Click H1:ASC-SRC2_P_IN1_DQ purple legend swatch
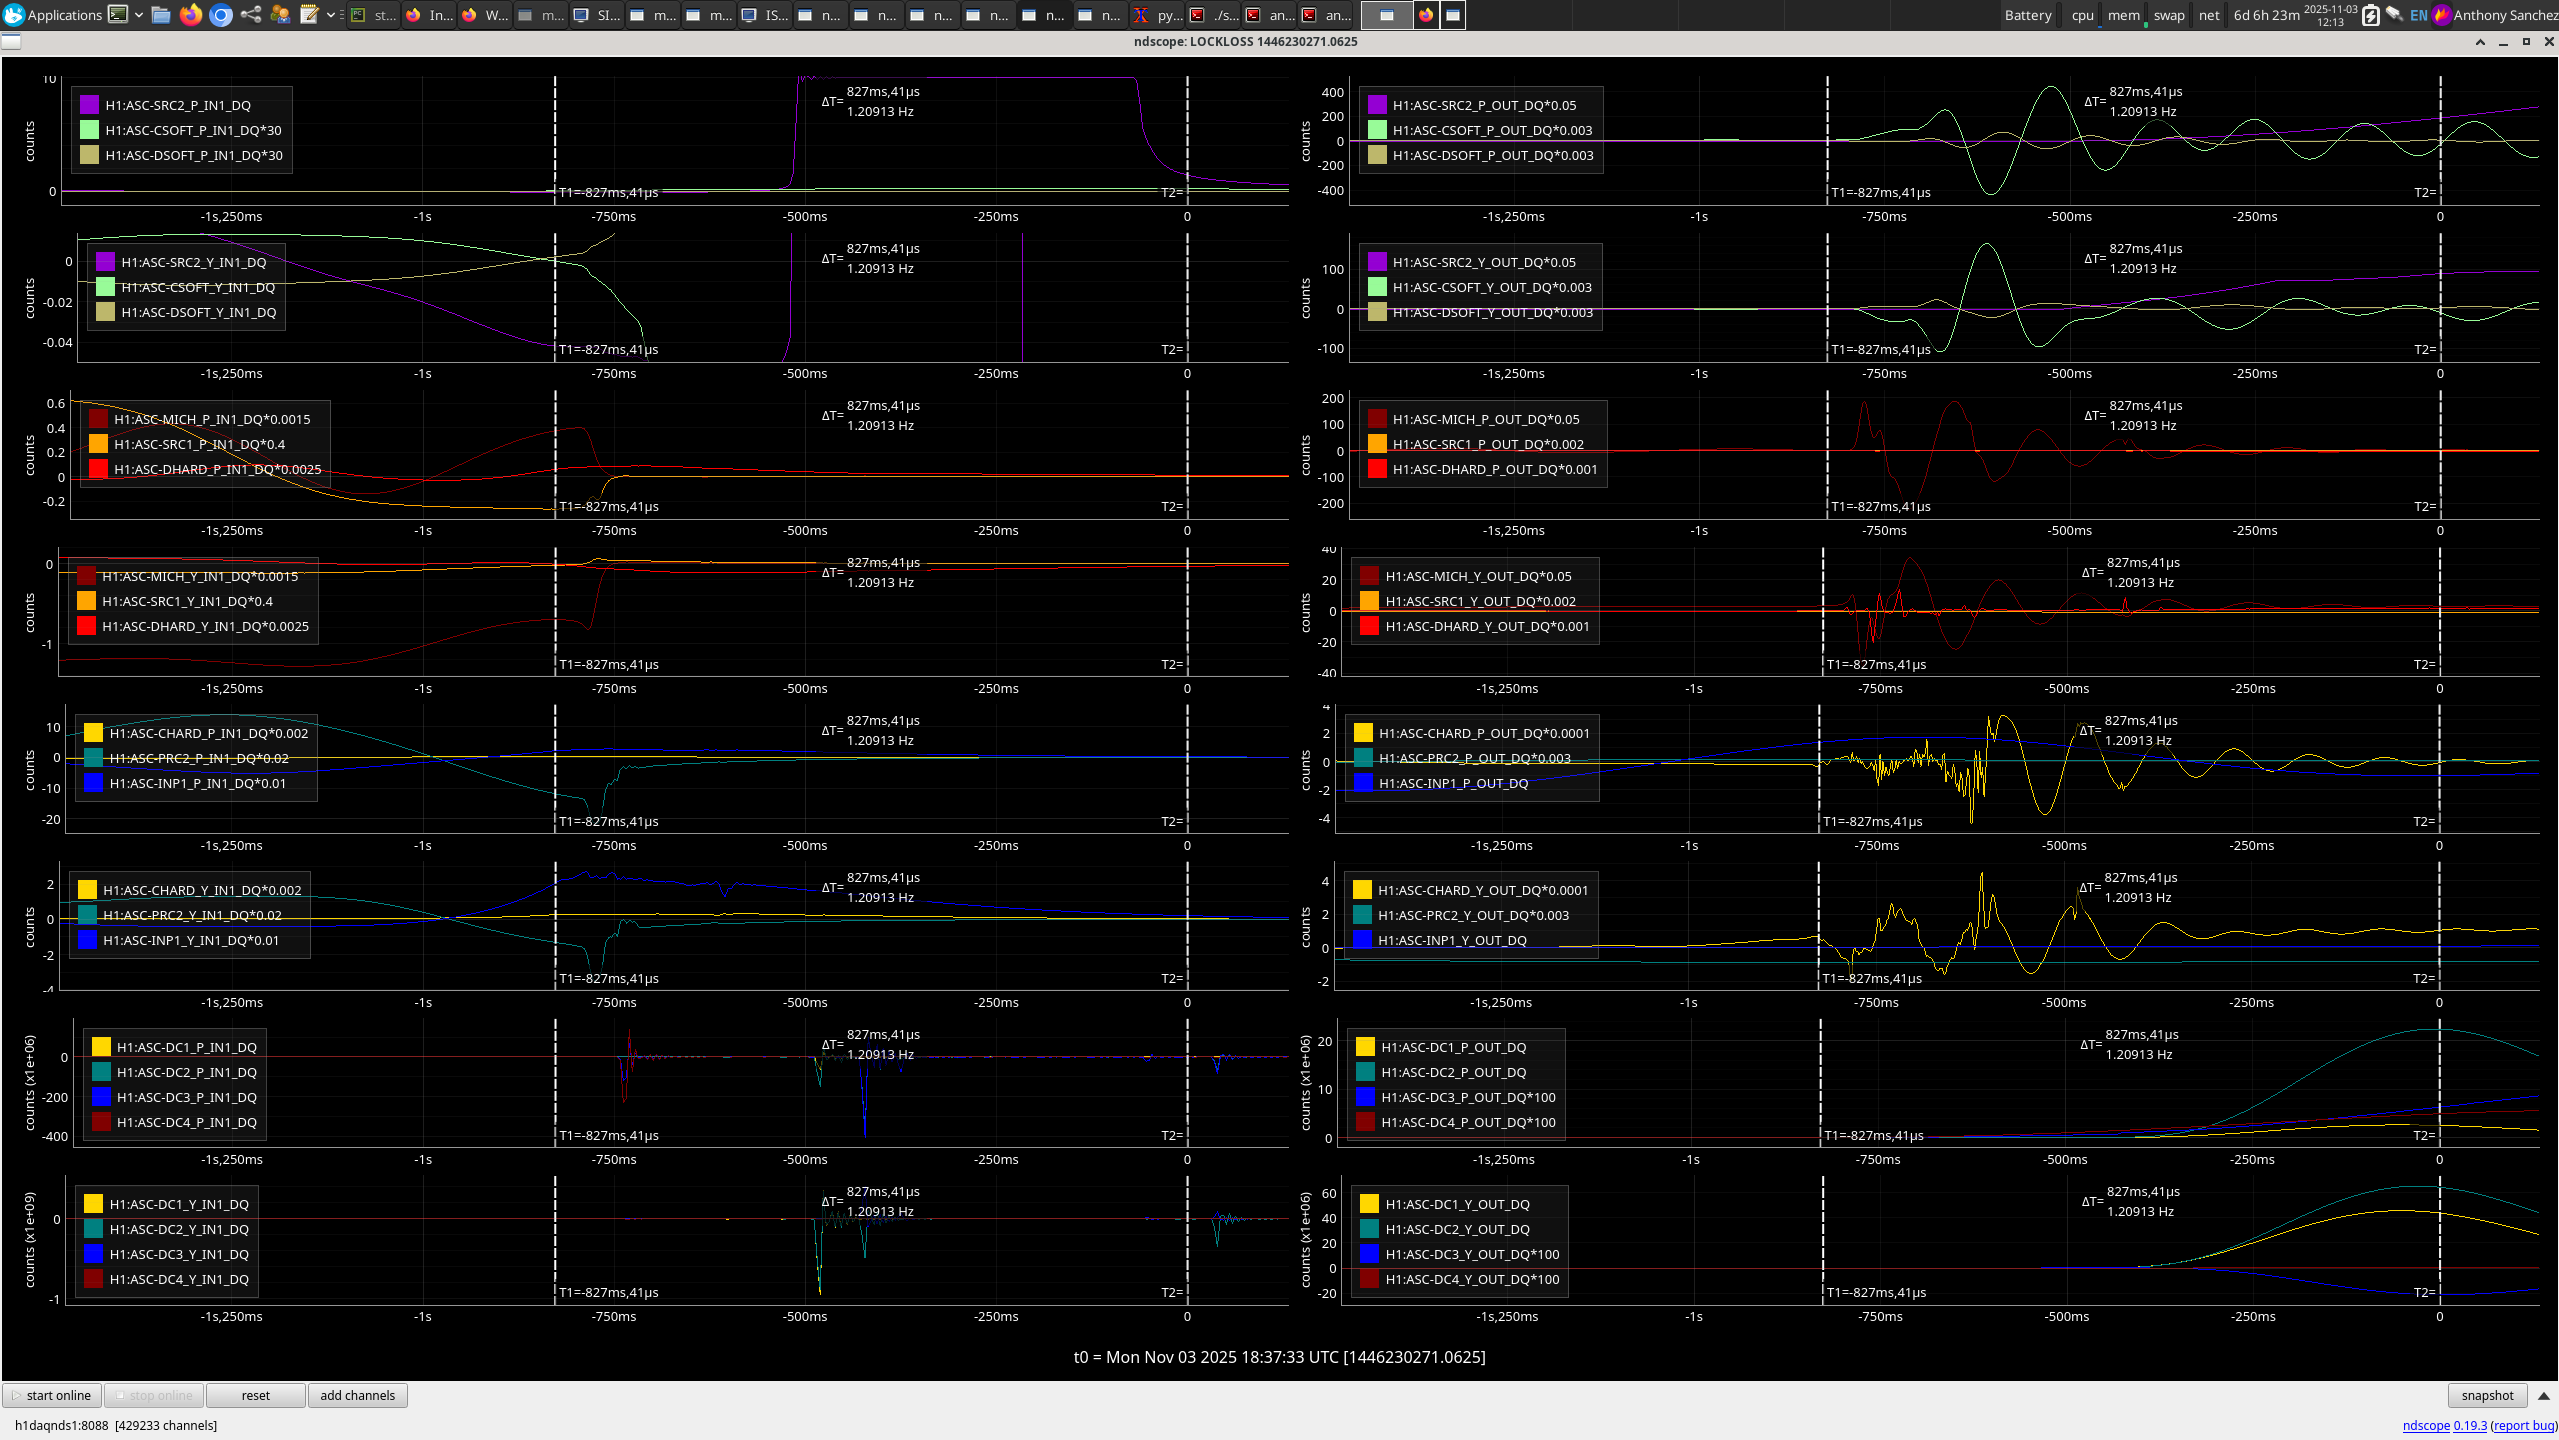Screen dimensions: 2559x1440 pos(89,105)
